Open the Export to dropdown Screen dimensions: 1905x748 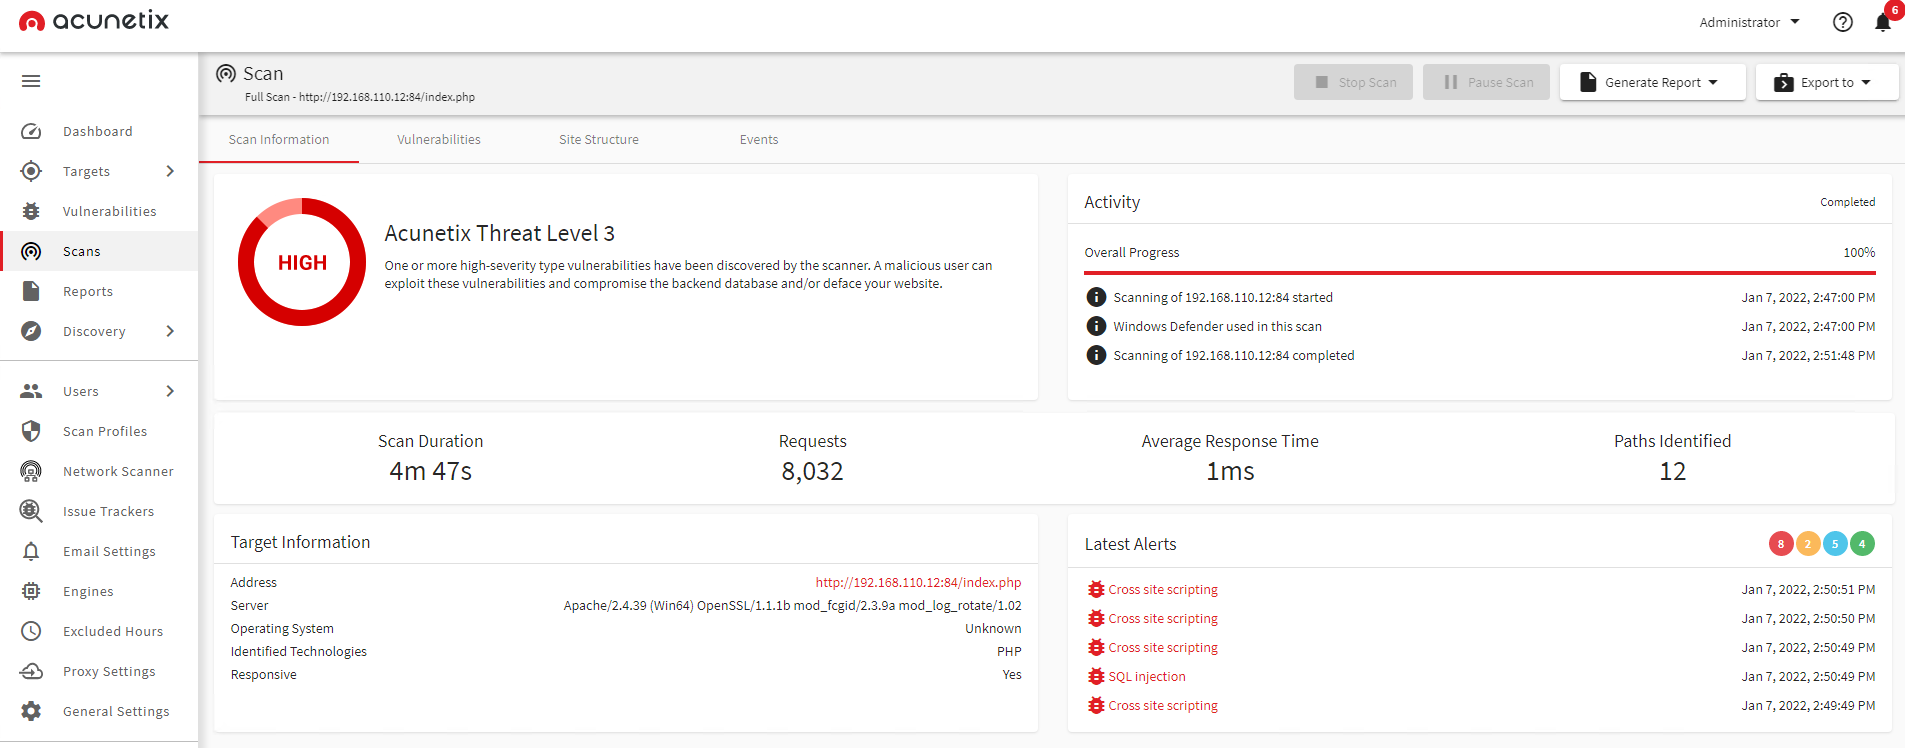click(1827, 82)
